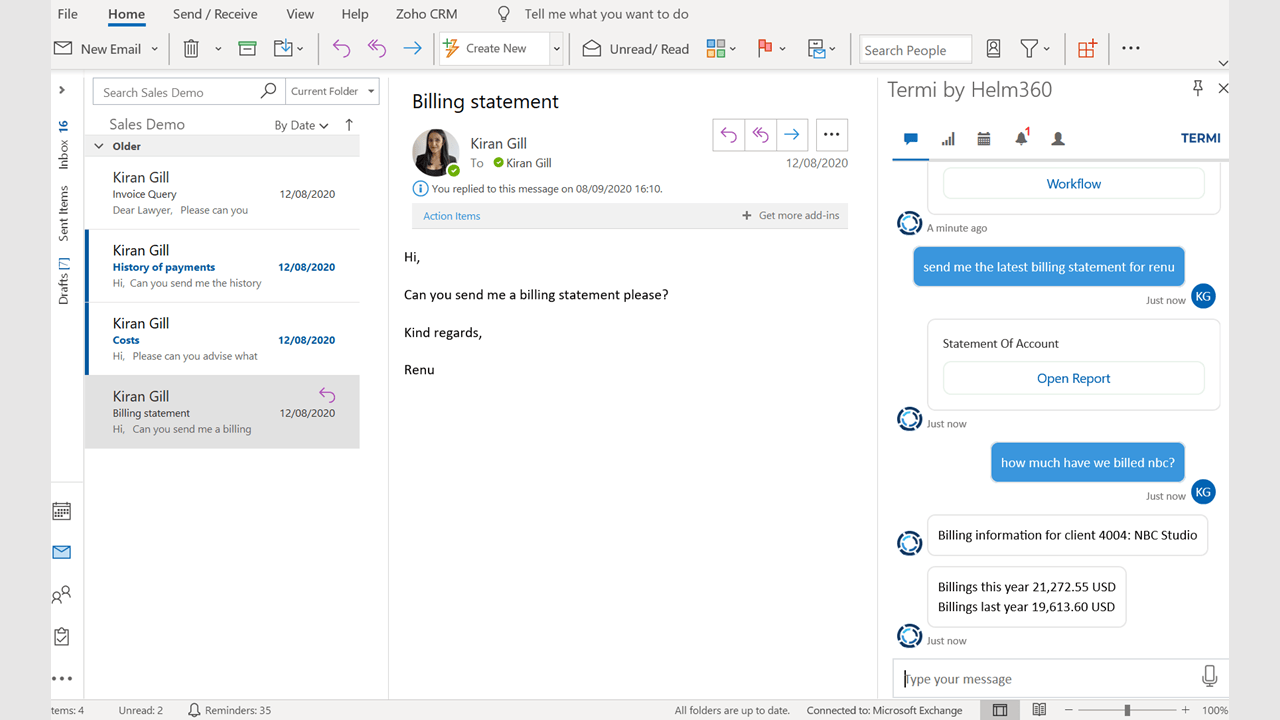Image resolution: width=1280 pixels, height=720 pixels.
Task: Switch to the View tab
Action: 300,14
